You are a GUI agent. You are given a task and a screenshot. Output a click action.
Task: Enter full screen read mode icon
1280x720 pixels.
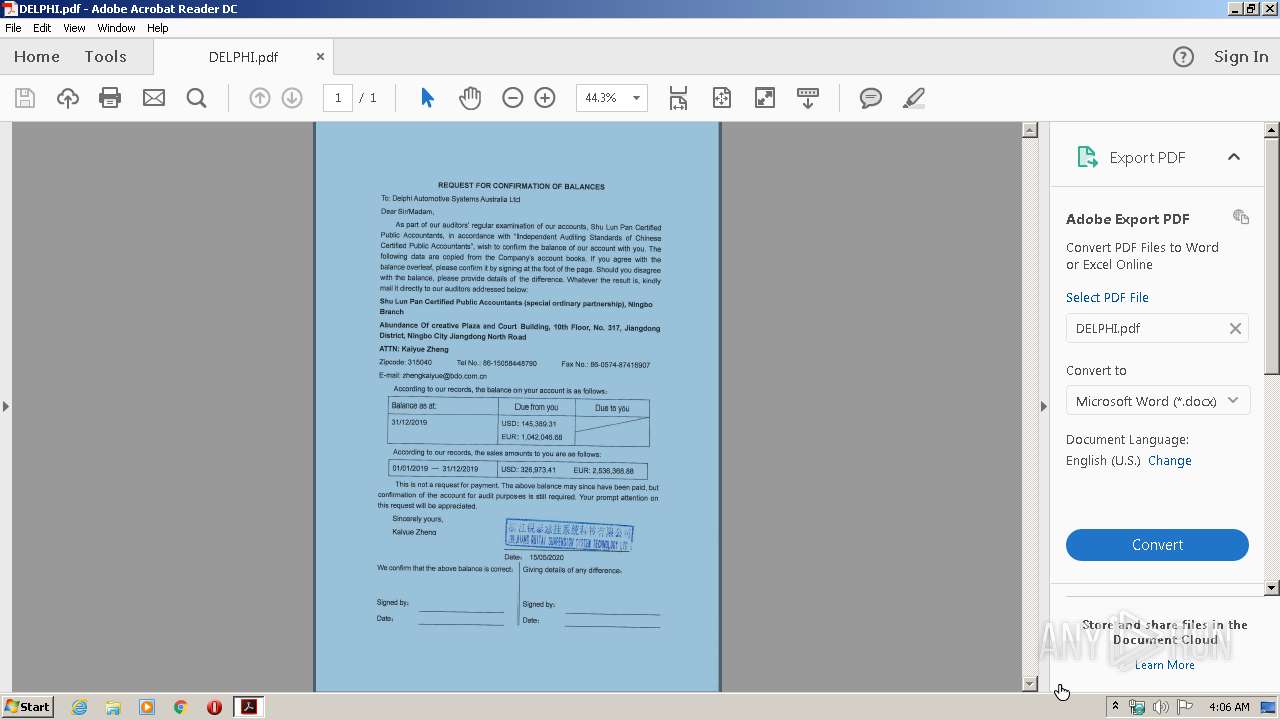tap(765, 98)
